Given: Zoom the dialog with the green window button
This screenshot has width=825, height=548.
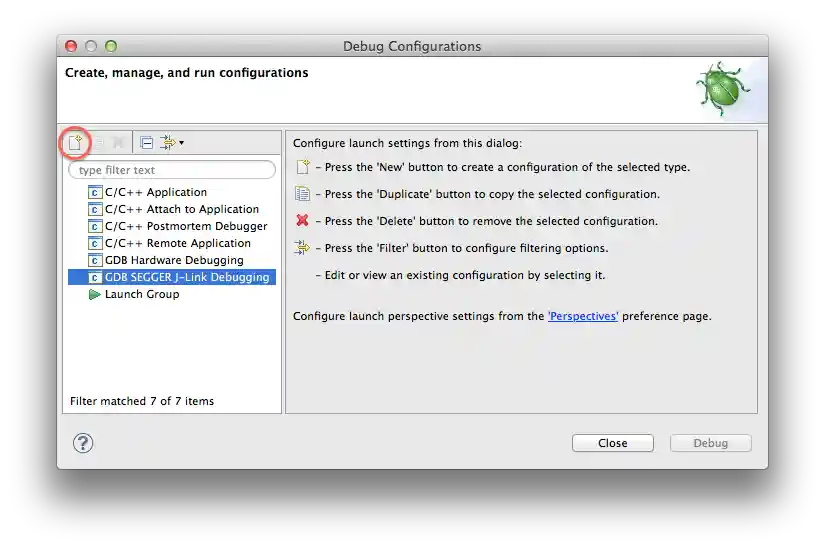Looking at the screenshot, I should click(111, 46).
